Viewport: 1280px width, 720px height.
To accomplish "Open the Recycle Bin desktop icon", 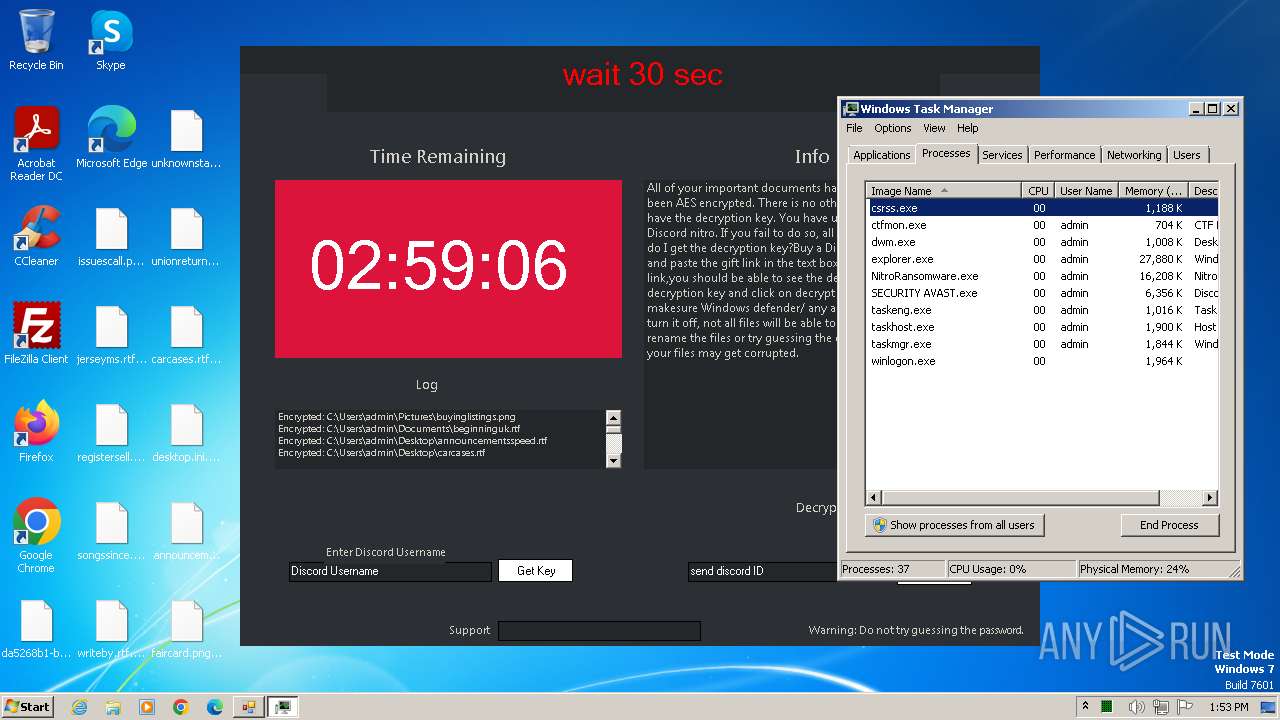I will pyautogui.click(x=36, y=40).
